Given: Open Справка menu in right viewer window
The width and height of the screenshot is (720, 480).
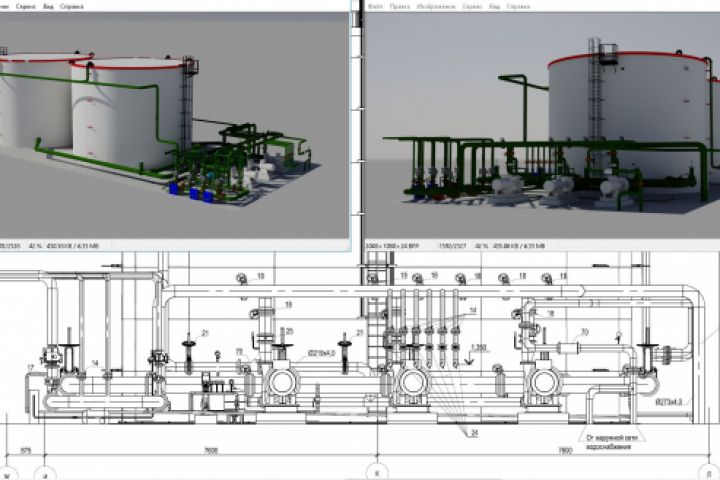Looking at the screenshot, I should coord(518,6).
